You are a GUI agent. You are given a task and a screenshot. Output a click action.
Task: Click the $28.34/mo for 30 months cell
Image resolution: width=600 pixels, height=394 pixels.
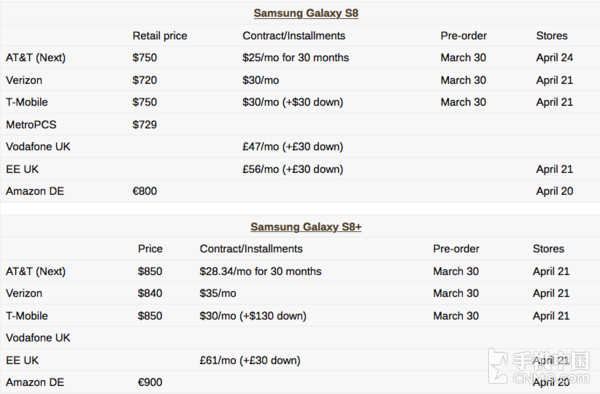260,272
